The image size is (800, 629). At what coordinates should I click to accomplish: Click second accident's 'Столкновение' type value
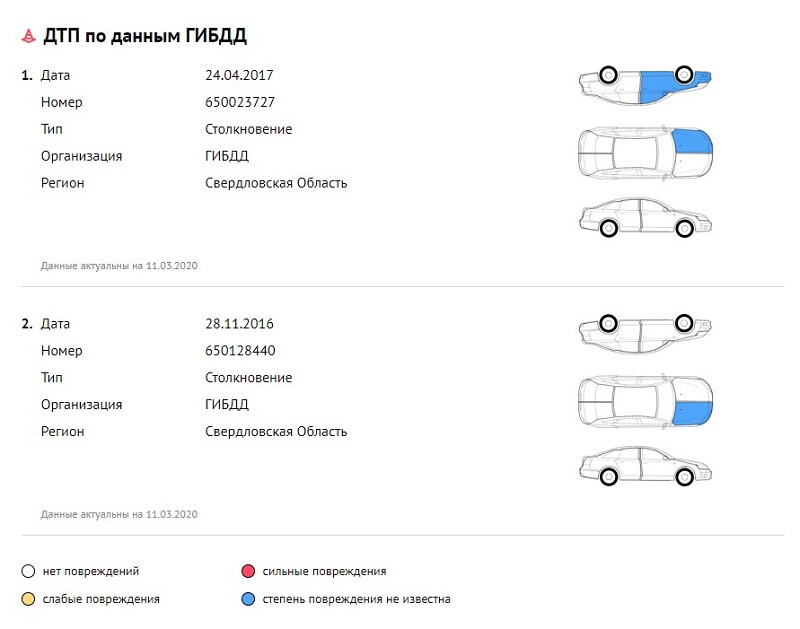pyautogui.click(x=248, y=378)
